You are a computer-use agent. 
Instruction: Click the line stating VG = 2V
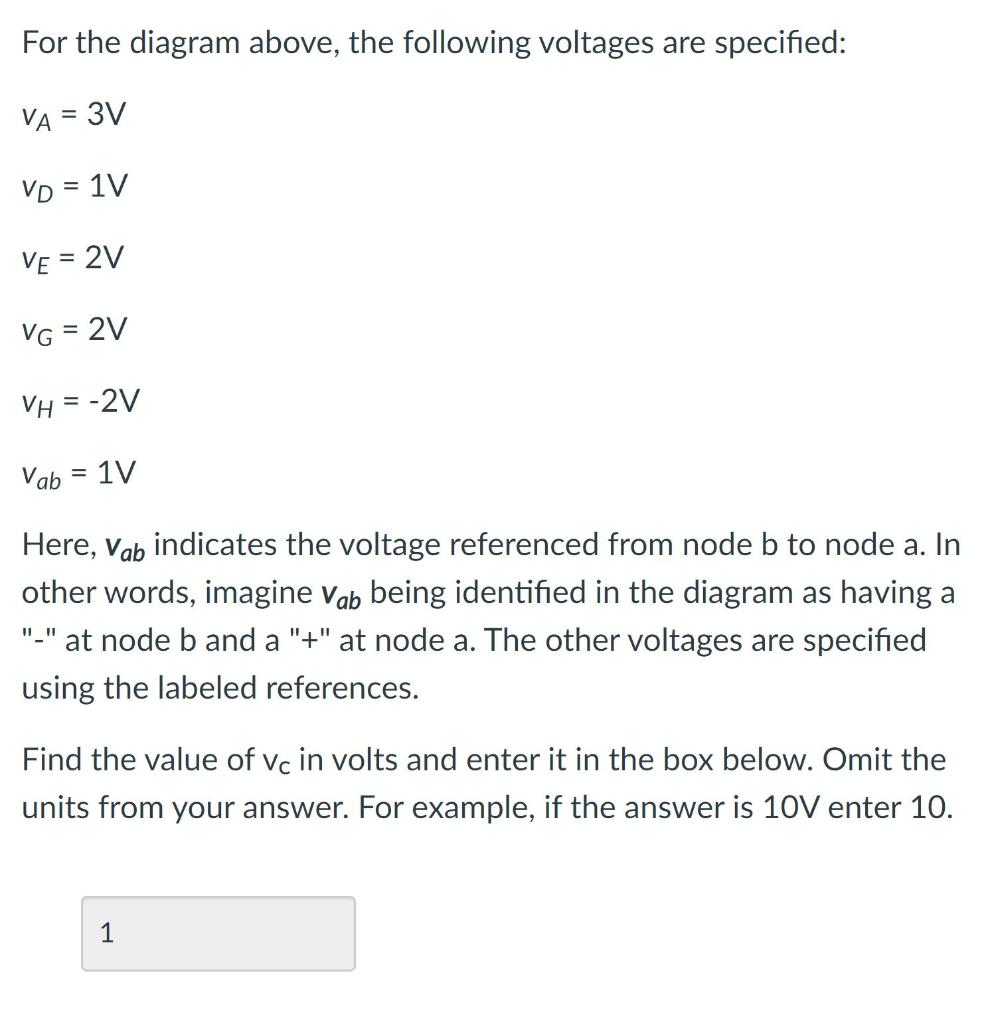pyautogui.click(x=74, y=330)
